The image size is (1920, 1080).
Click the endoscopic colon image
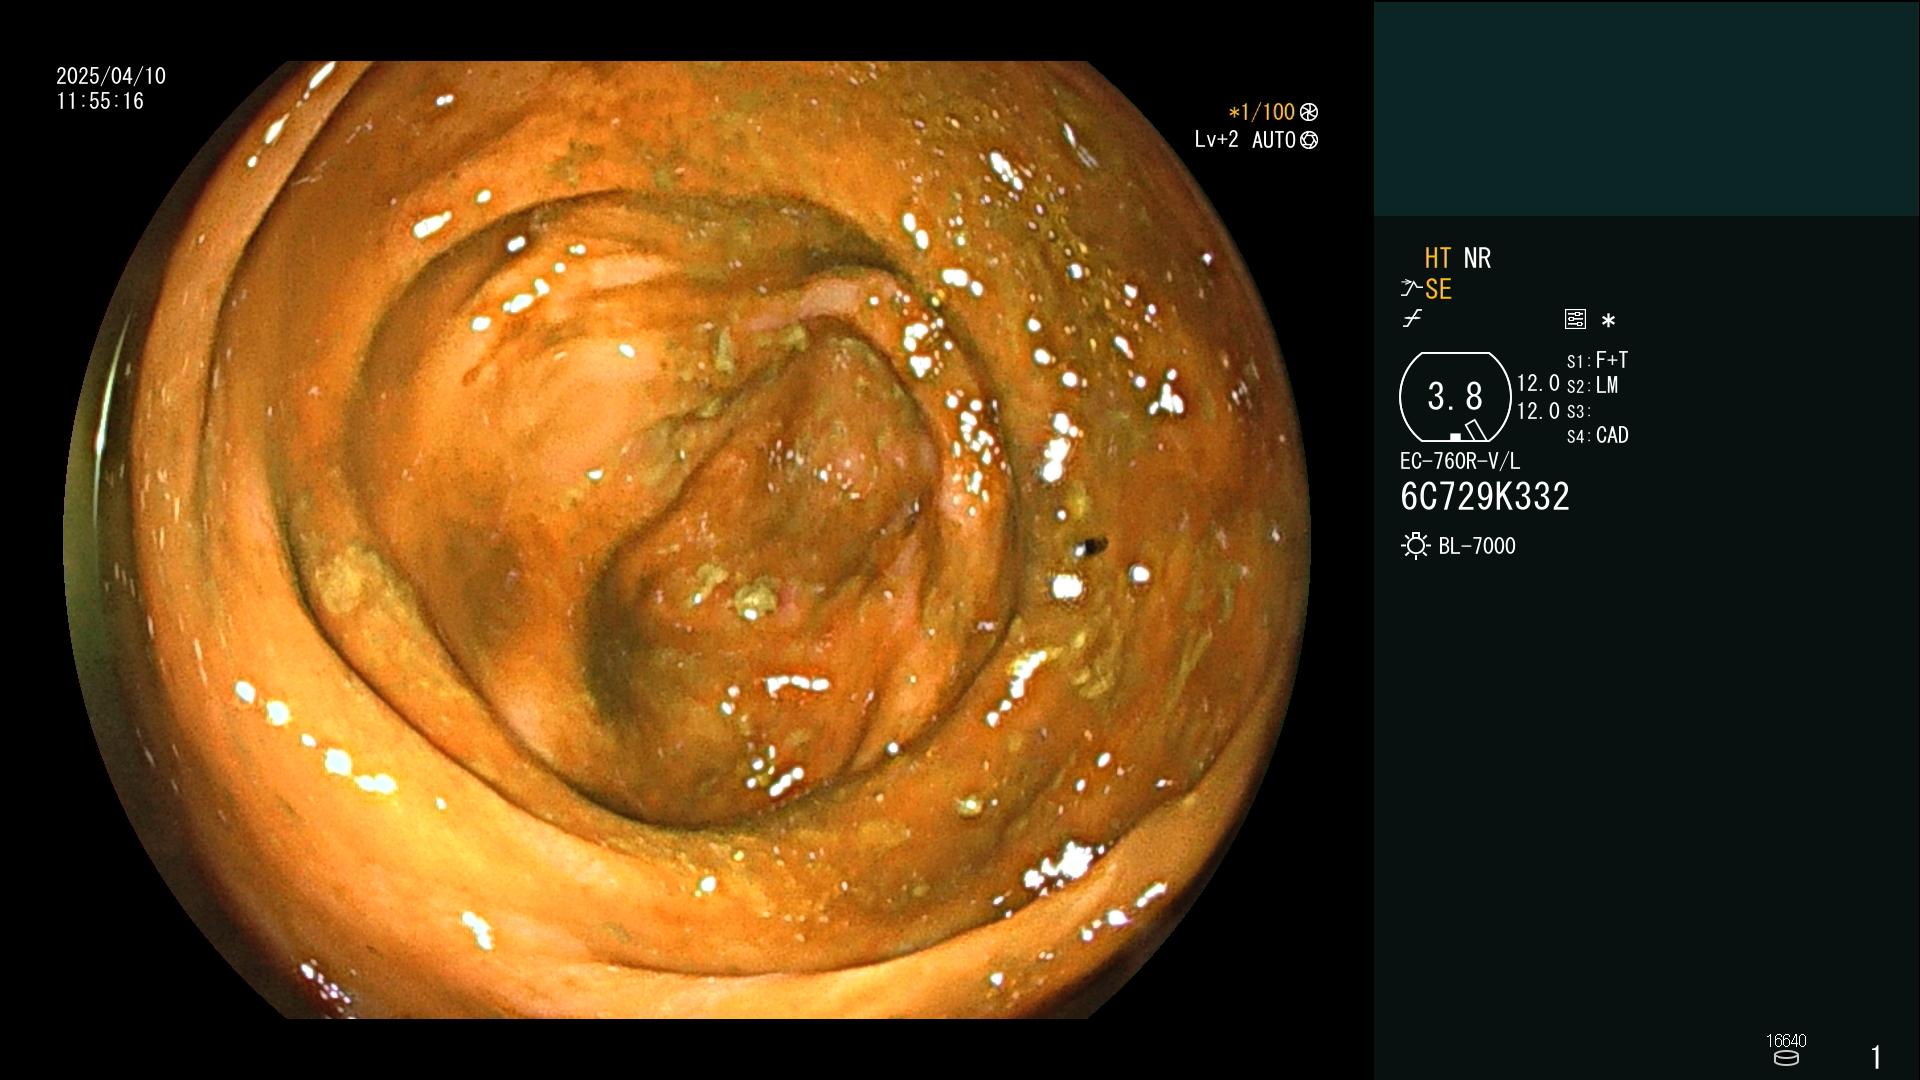coord(688,540)
